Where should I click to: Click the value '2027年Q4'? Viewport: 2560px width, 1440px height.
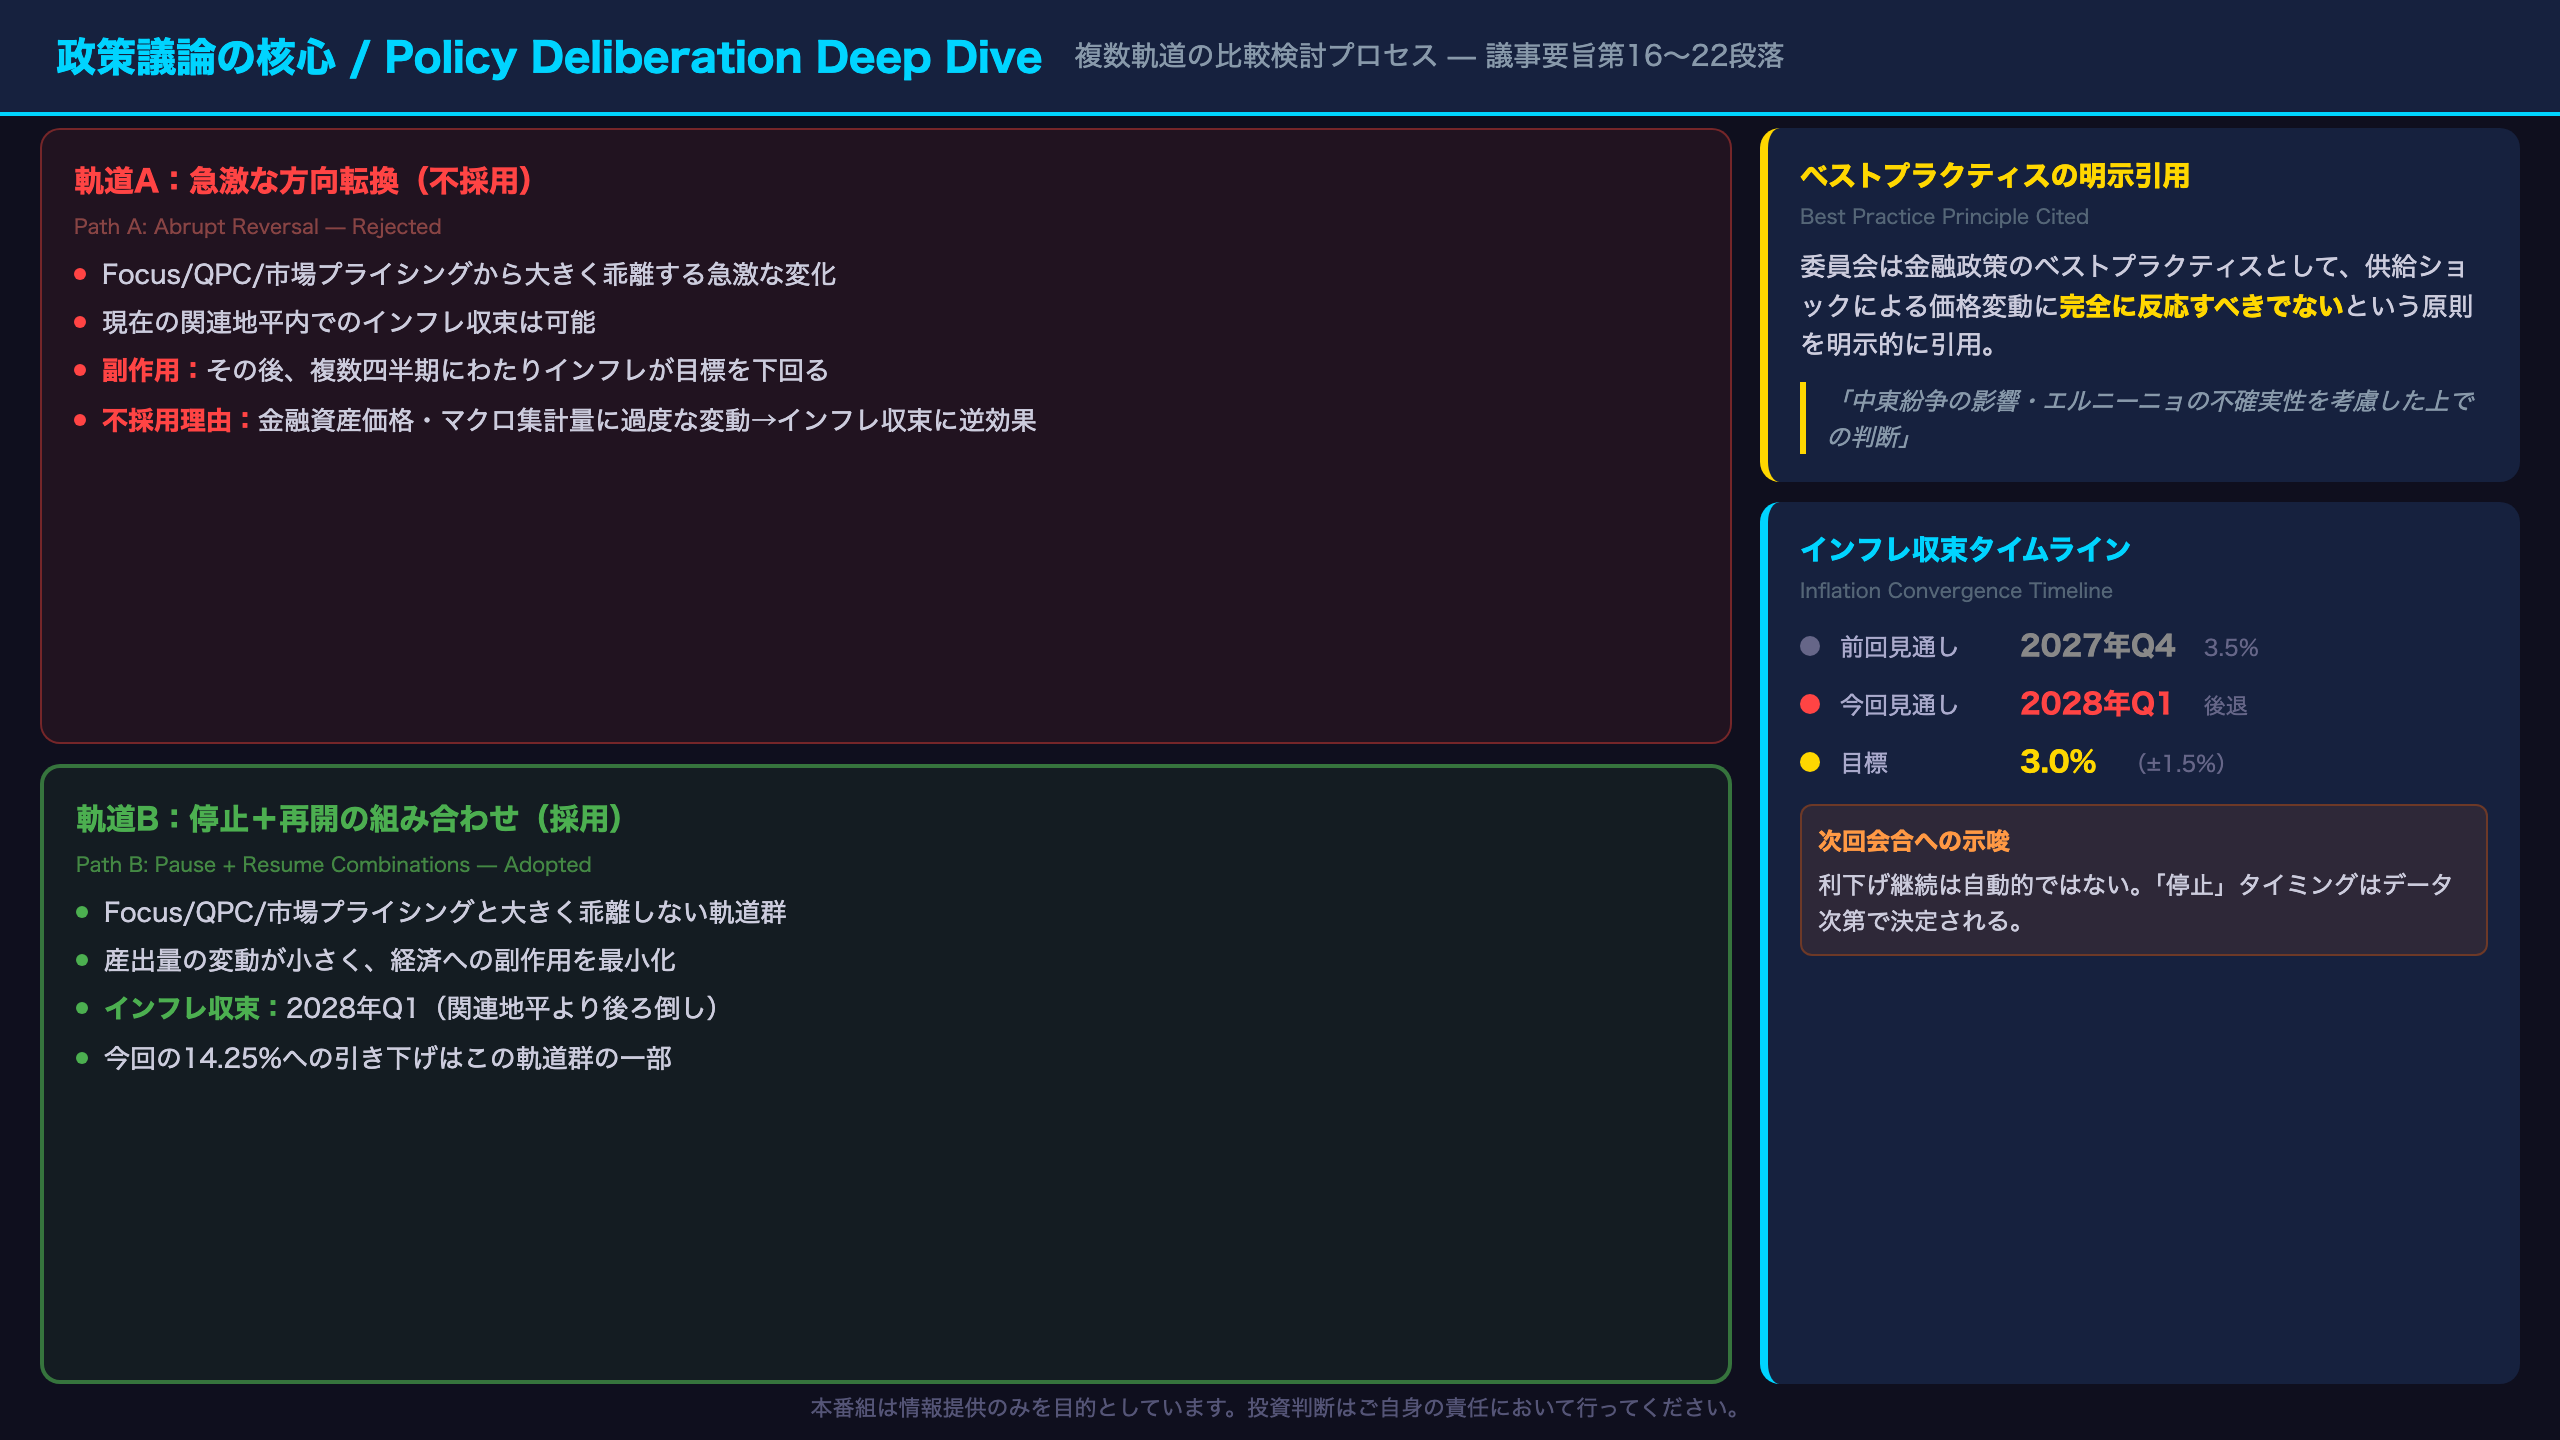pos(2097,646)
